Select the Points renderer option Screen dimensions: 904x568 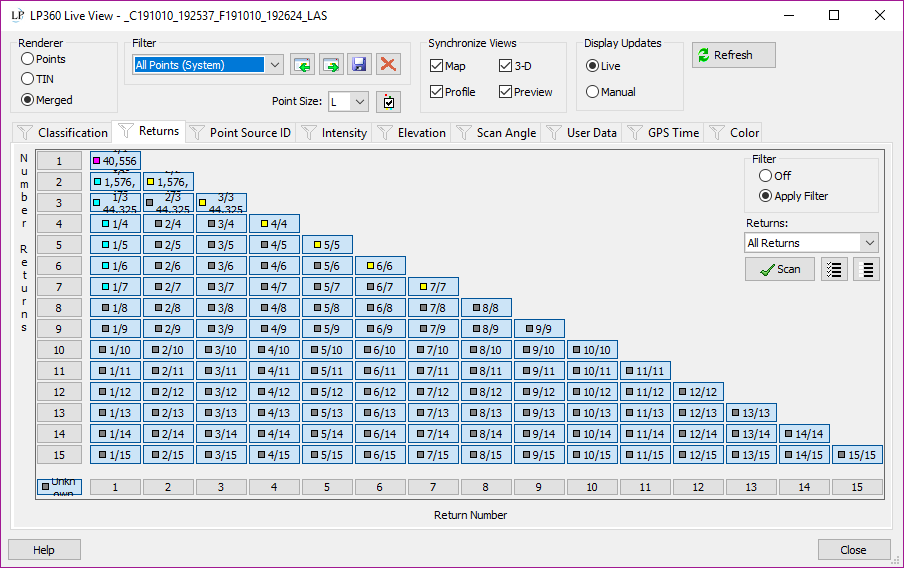coord(43,59)
